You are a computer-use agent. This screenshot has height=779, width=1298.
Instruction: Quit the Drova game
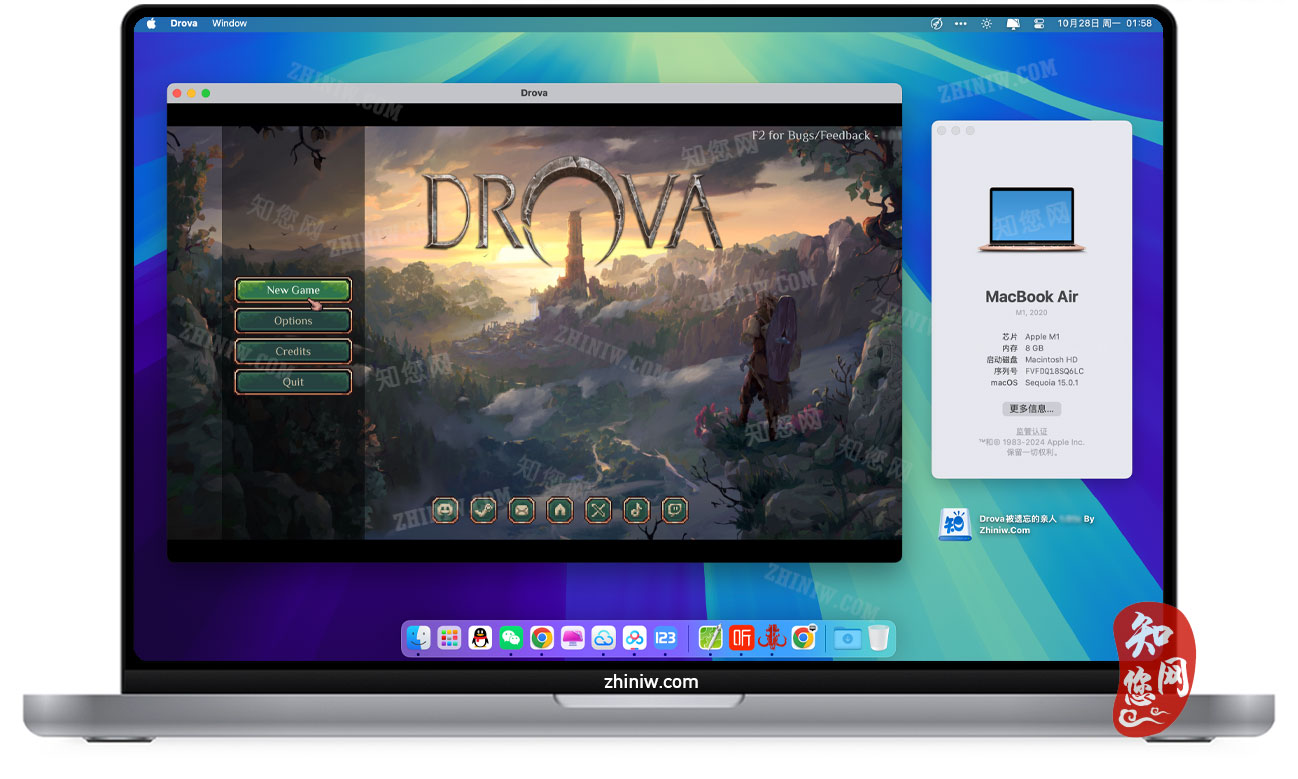click(293, 382)
